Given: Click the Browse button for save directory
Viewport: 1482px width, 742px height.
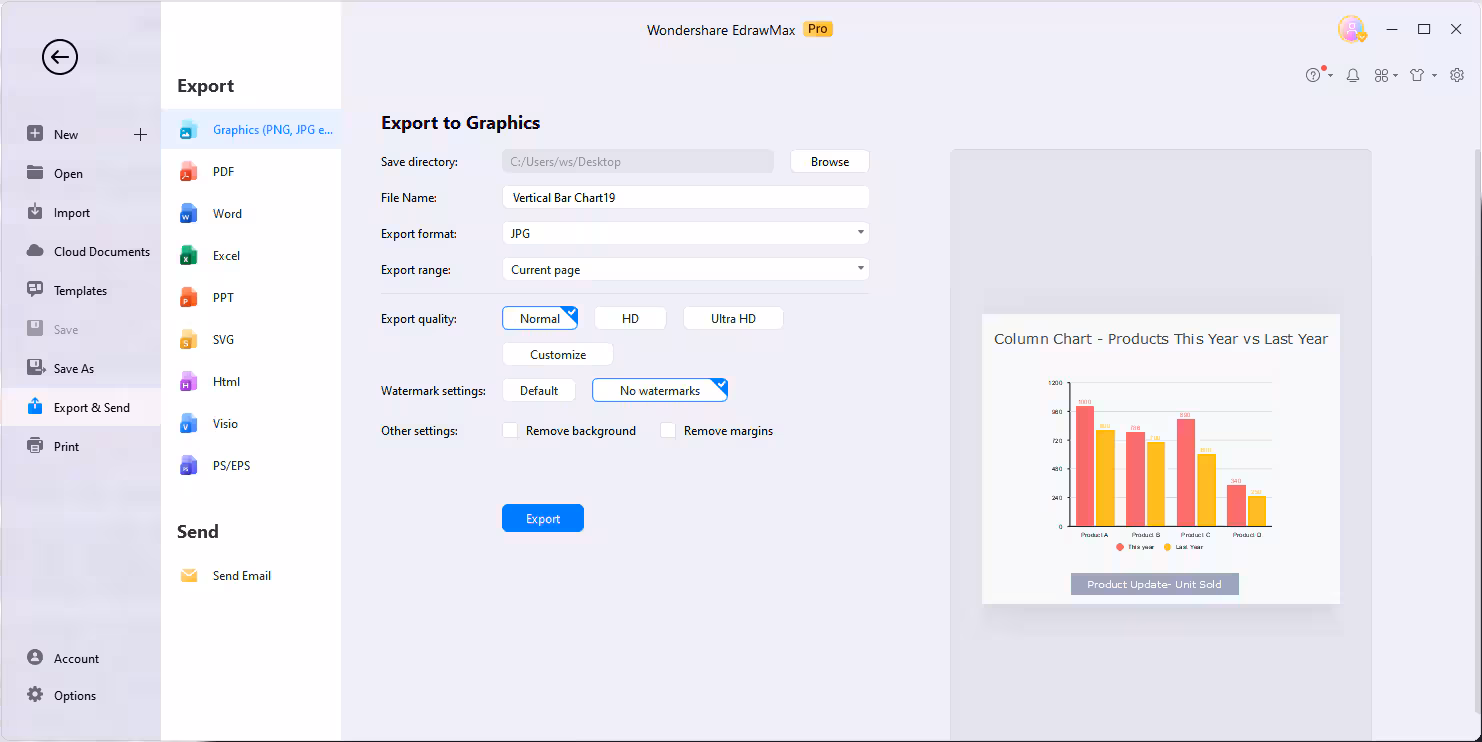Looking at the screenshot, I should coord(829,162).
